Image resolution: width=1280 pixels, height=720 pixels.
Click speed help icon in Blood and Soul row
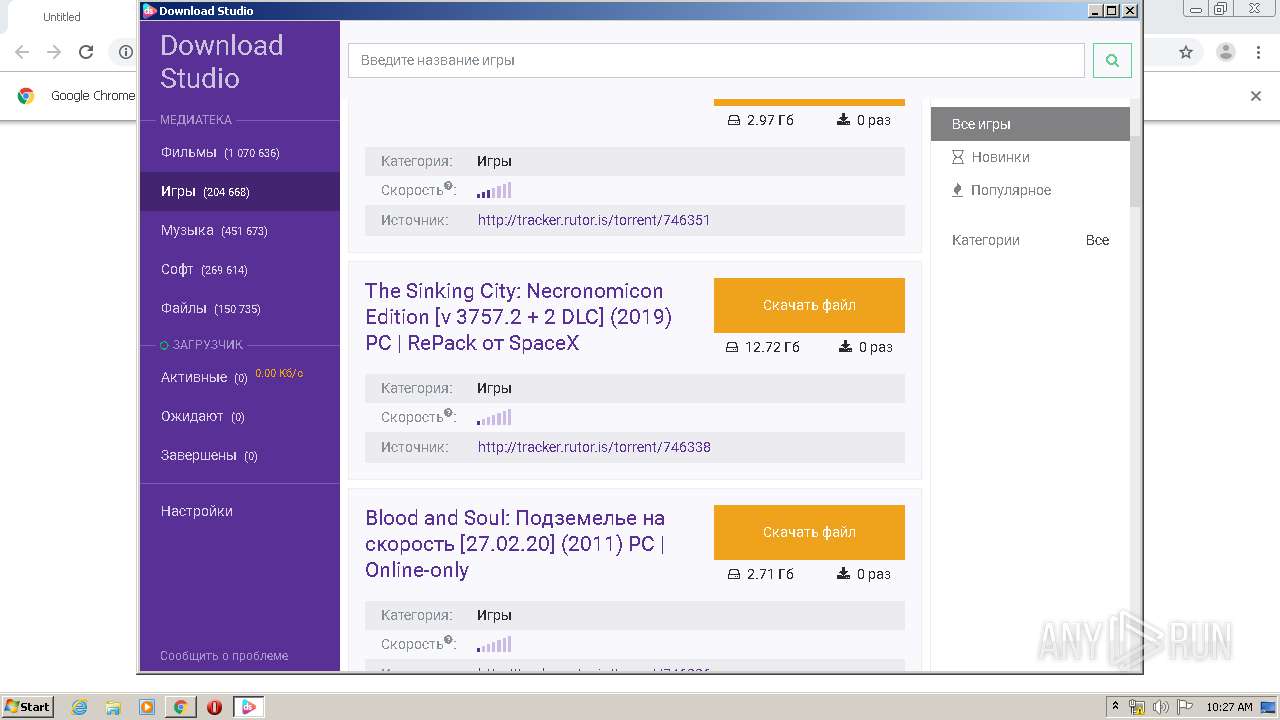coord(449,640)
